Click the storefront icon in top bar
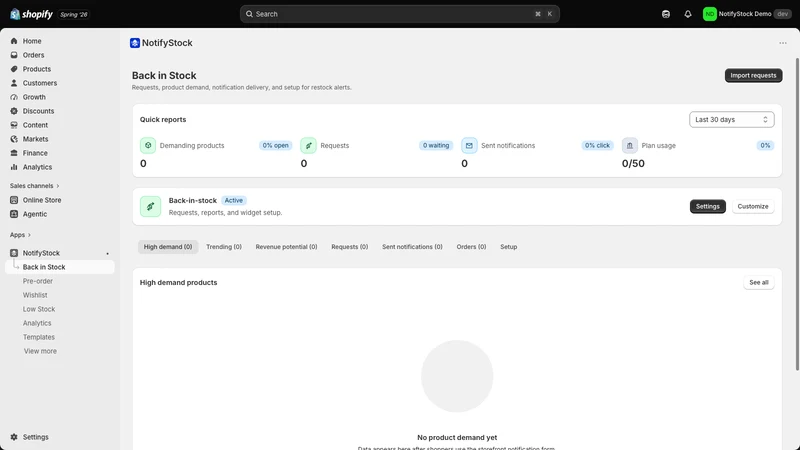This screenshot has height=450, width=800. pos(666,14)
